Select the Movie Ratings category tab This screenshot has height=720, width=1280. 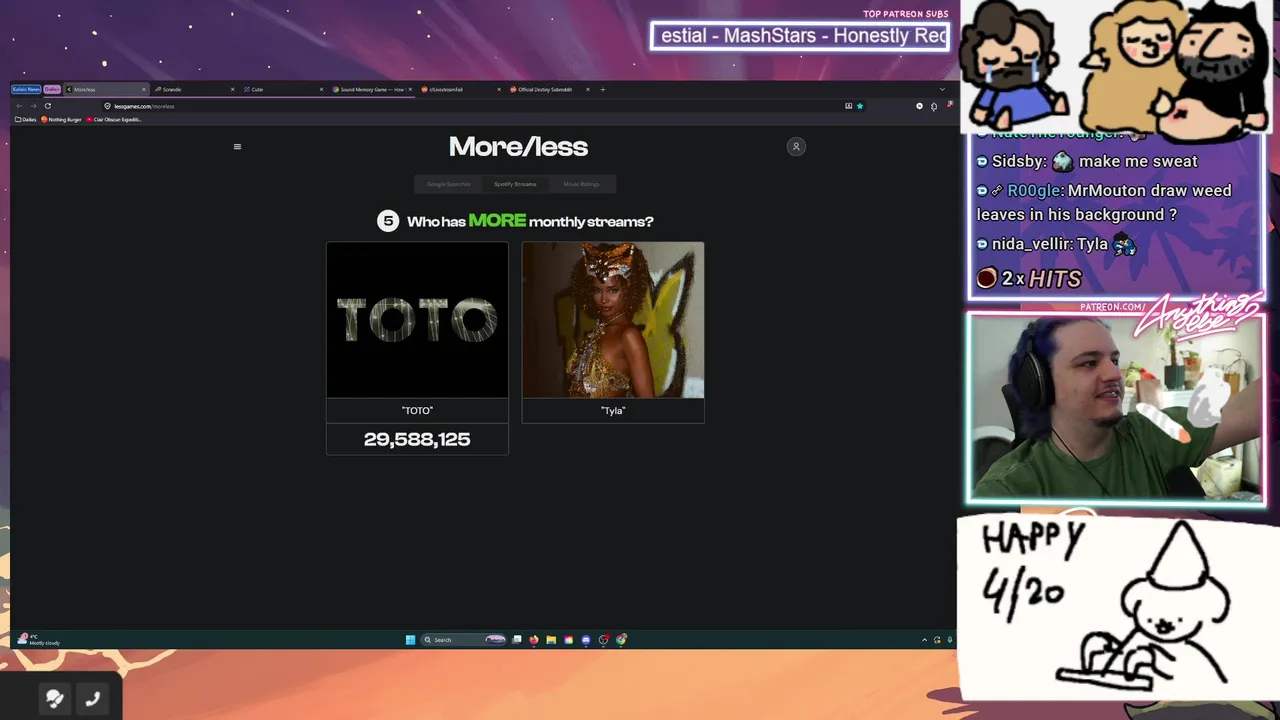pos(581,184)
